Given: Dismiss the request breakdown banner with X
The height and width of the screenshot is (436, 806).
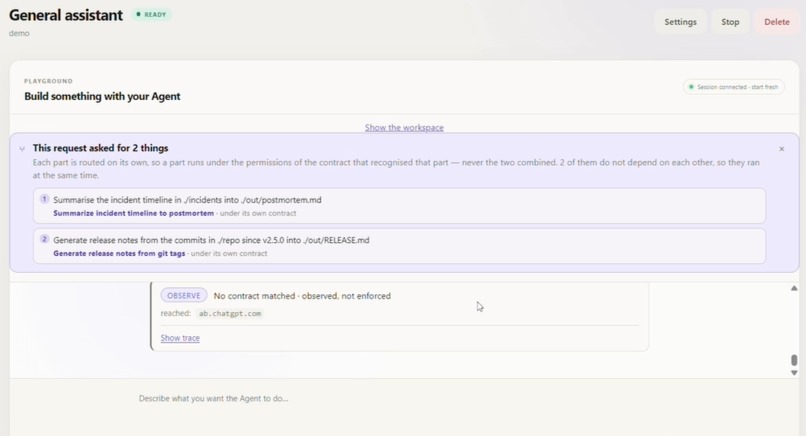Looking at the screenshot, I should pos(781,149).
